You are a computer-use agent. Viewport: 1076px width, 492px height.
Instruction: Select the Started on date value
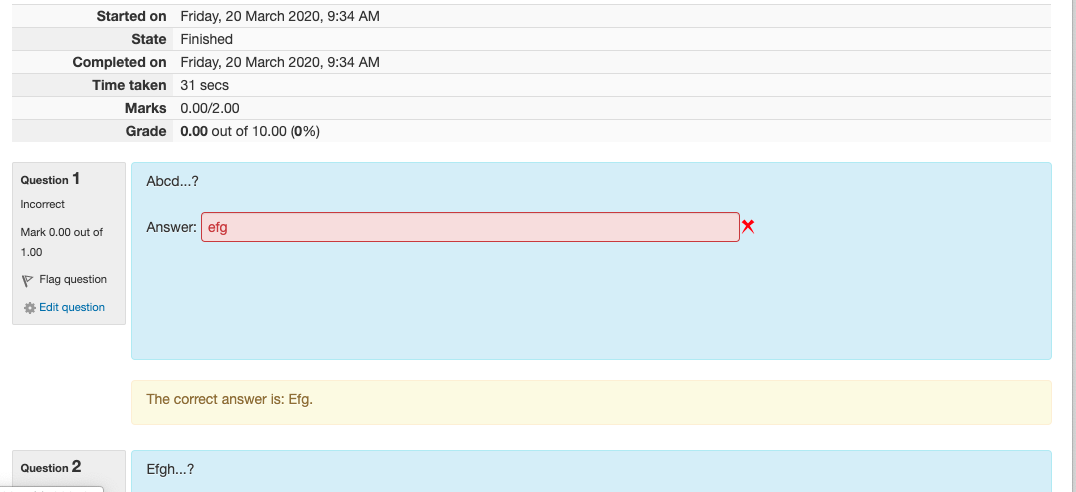pyautogui.click(x=280, y=16)
